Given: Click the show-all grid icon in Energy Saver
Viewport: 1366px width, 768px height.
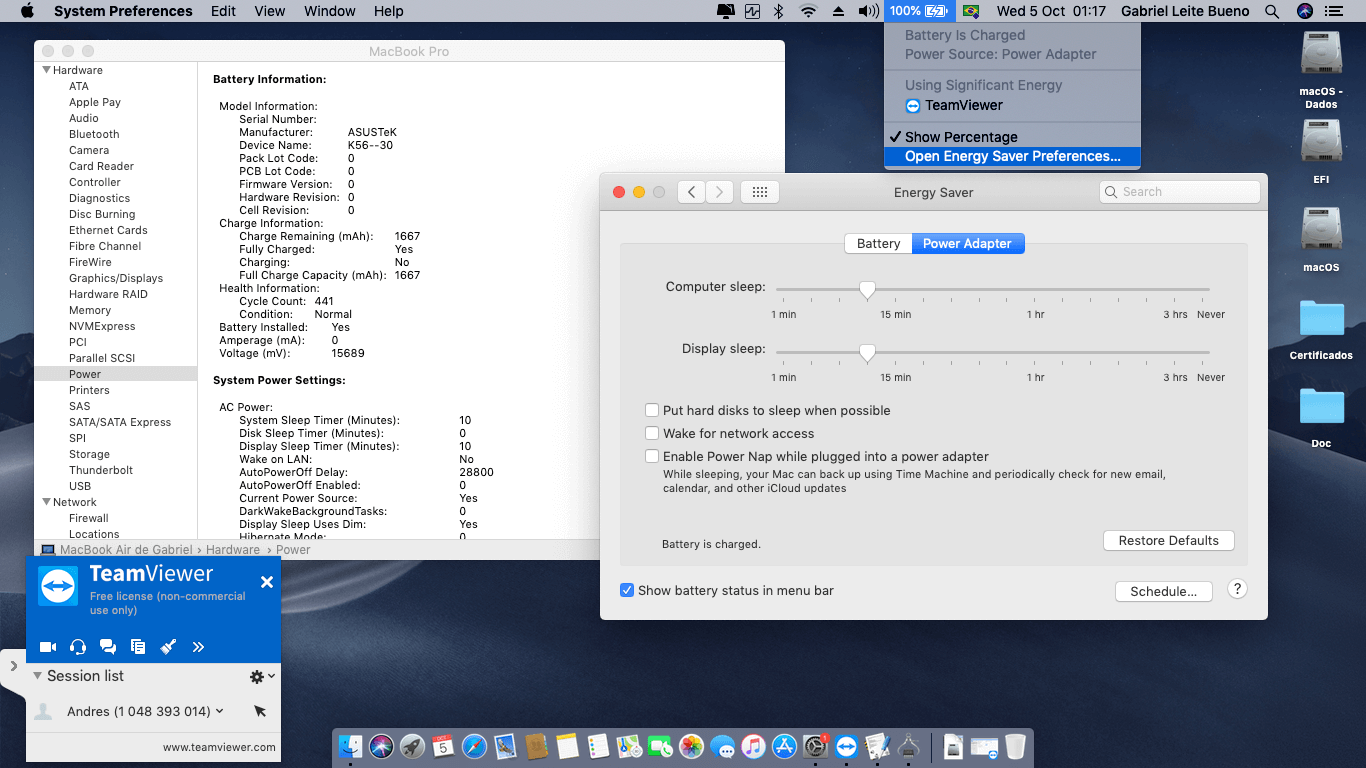Looking at the screenshot, I should point(759,192).
